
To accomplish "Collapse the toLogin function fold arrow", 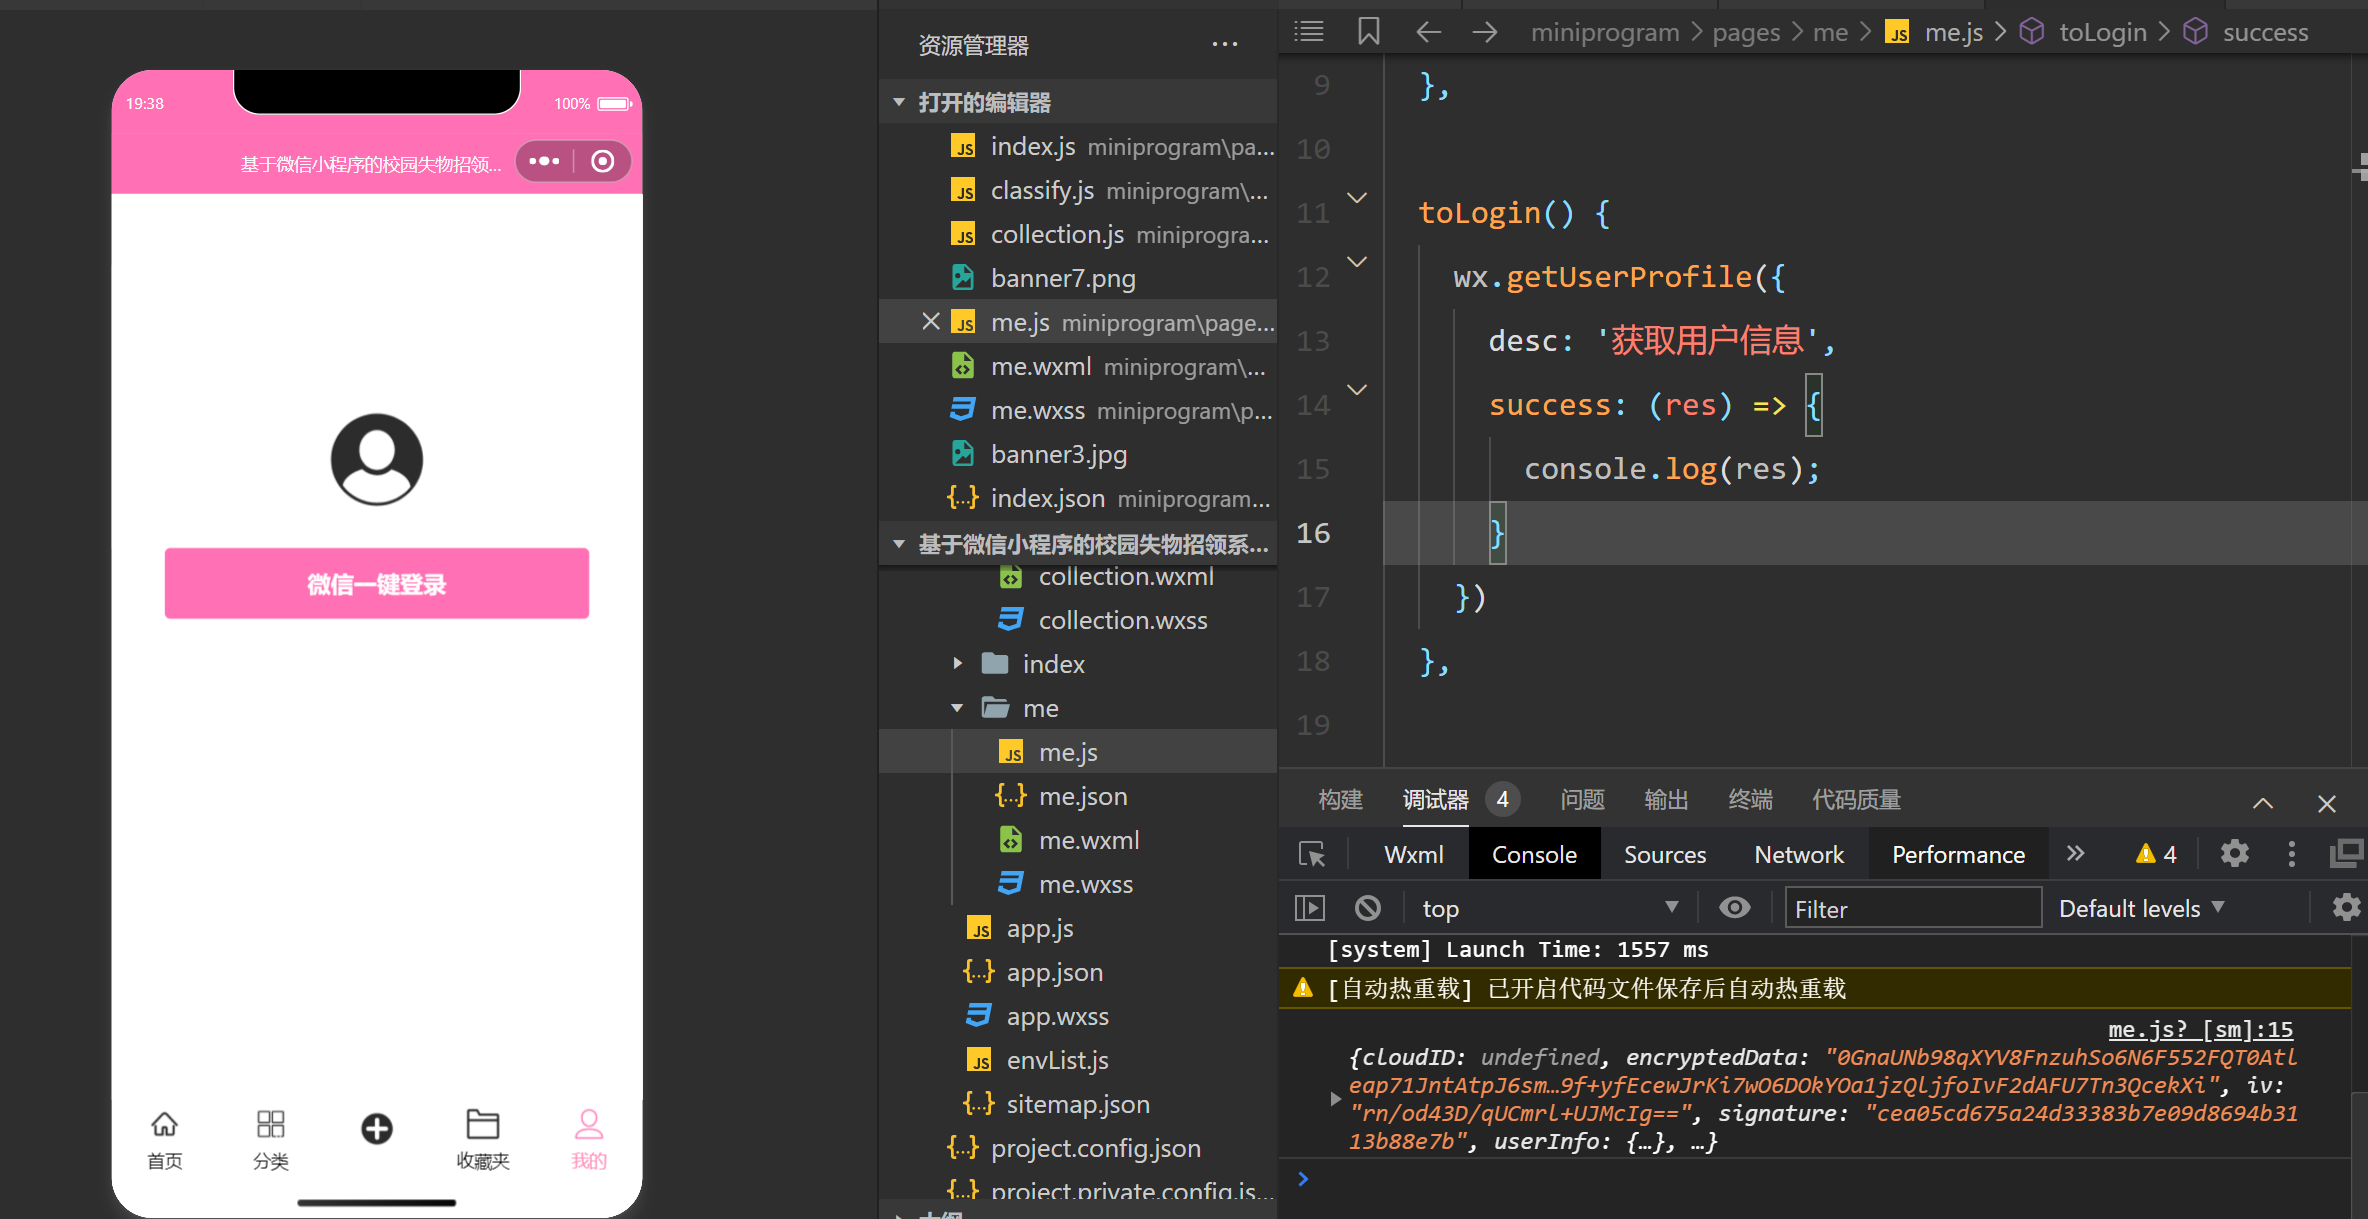I will (x=1357, y=198).
